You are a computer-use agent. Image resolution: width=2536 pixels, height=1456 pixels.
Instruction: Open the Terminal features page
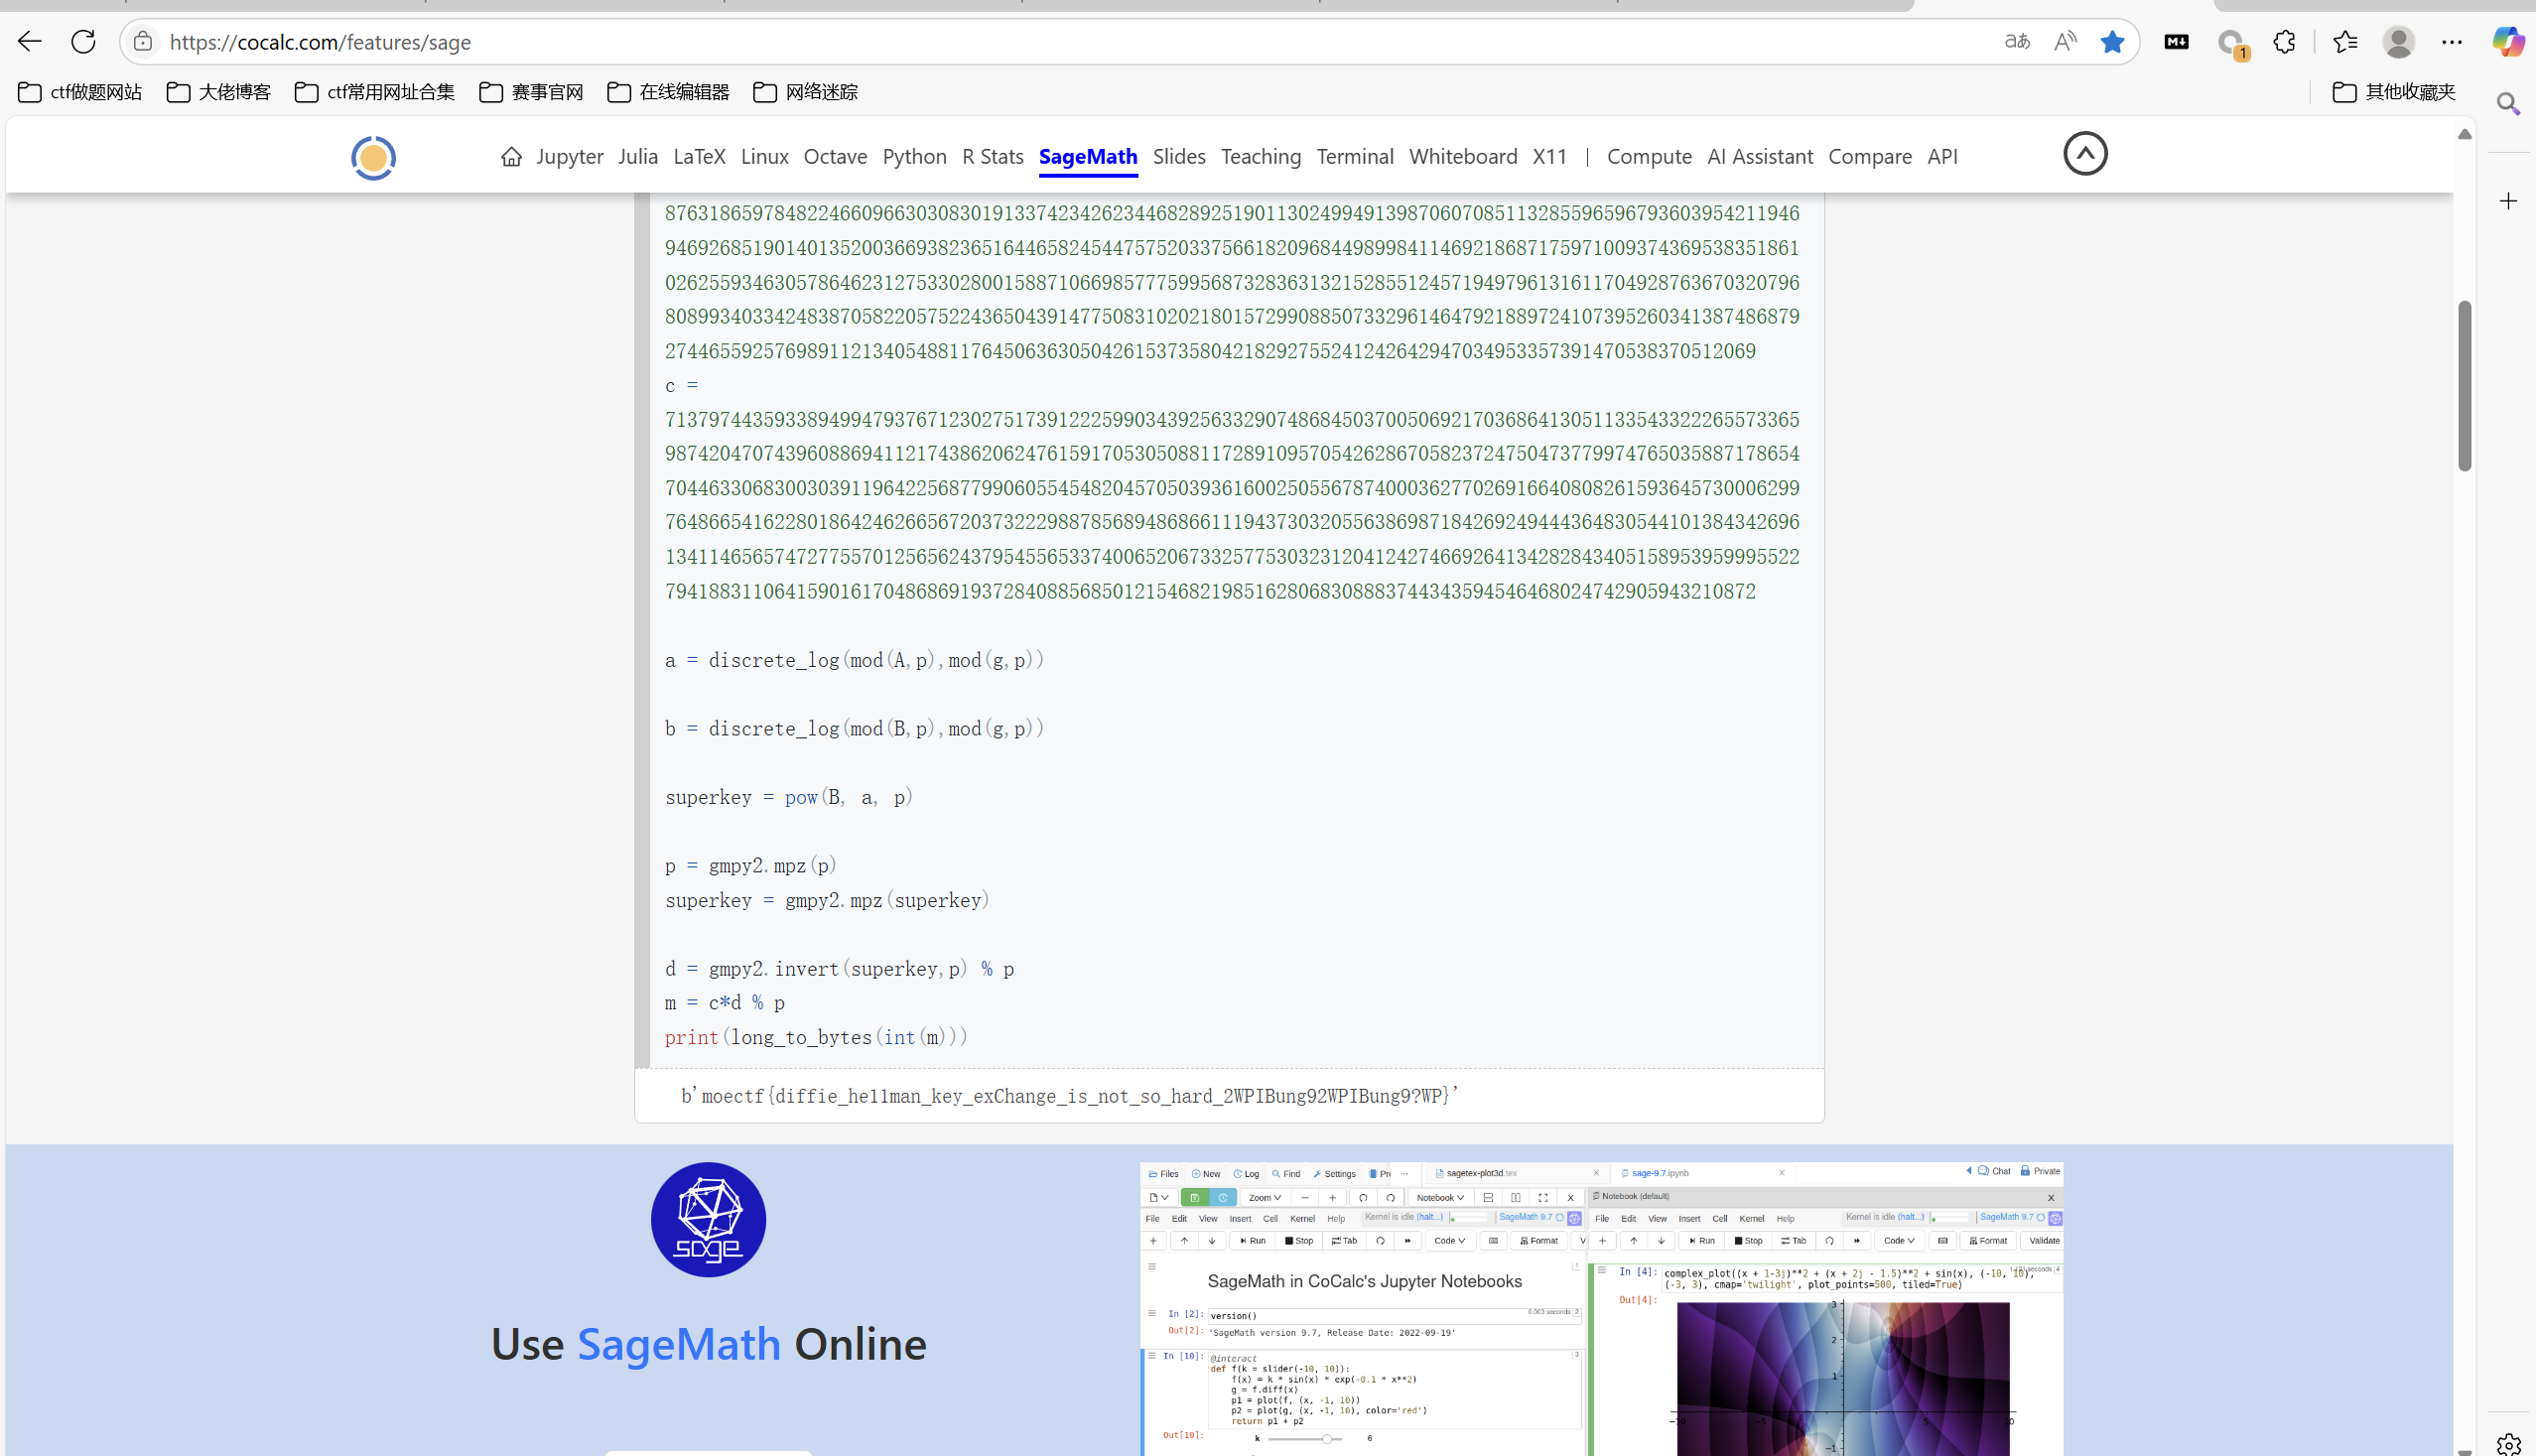tap(1355, 157)
